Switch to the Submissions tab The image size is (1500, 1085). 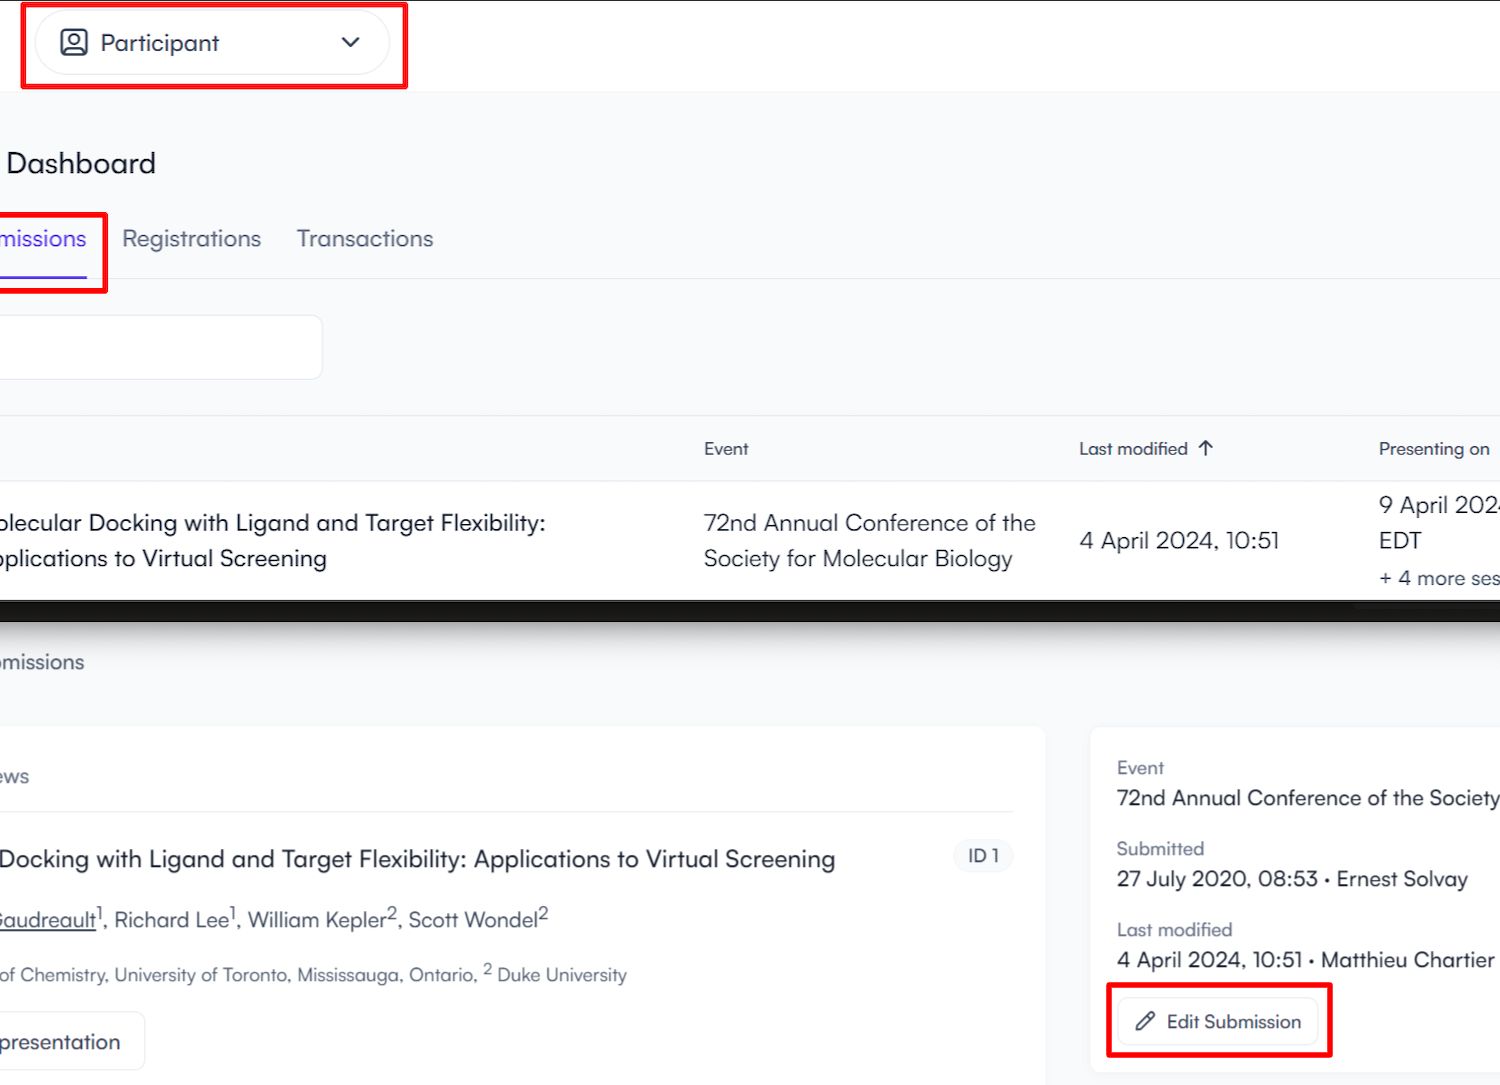pyautogui.click(x=44, y=239)
